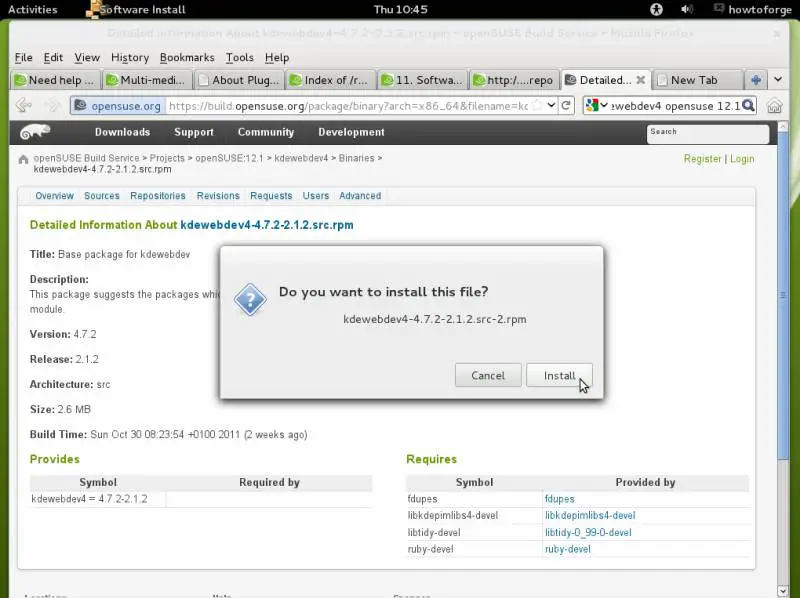Switch to the Repositories page tab
The width and height of the screenshot is (800, 598).
[x=158, y=196]
